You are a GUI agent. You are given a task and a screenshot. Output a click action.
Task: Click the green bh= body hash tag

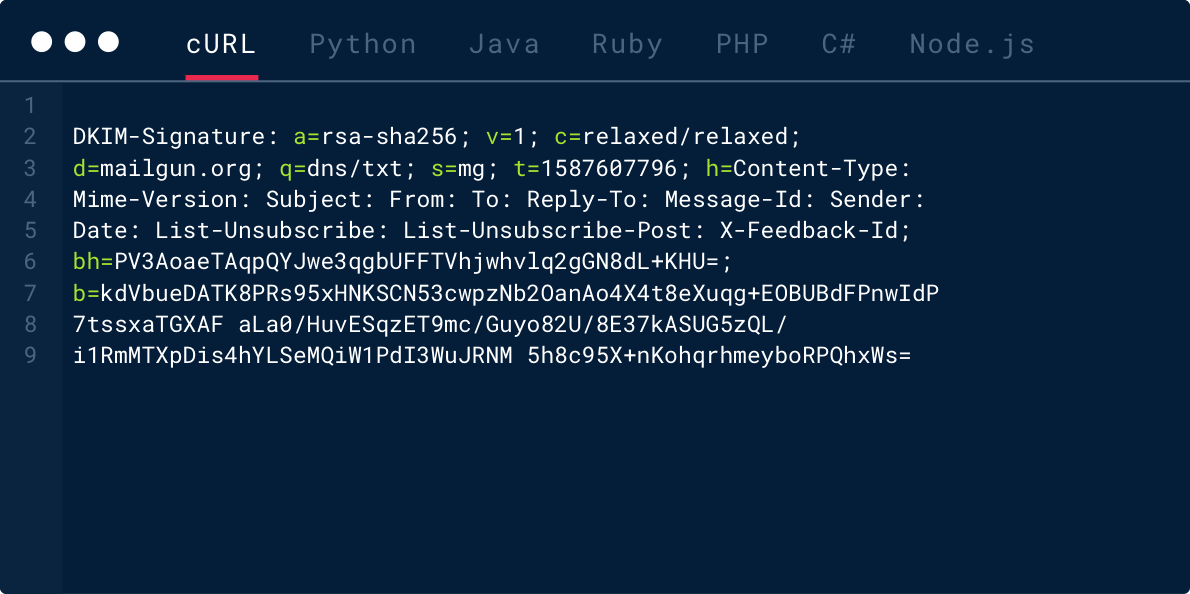93,262
